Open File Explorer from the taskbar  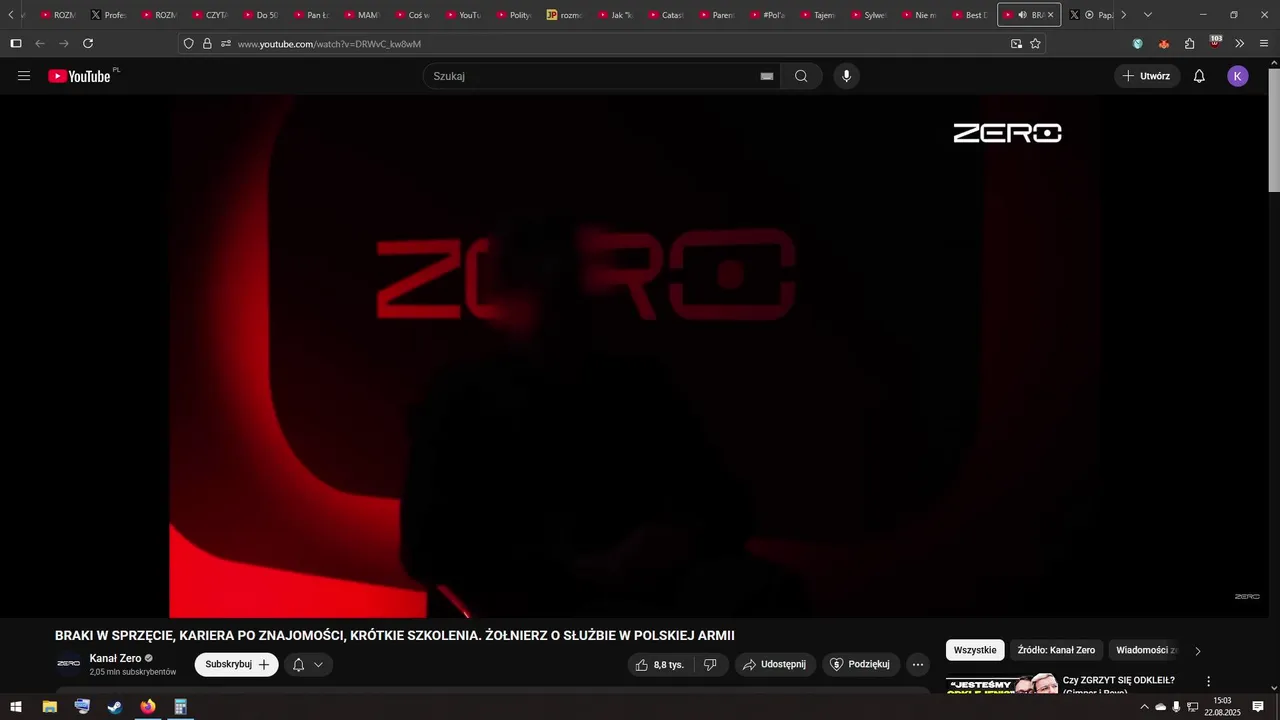coord(49,707)
